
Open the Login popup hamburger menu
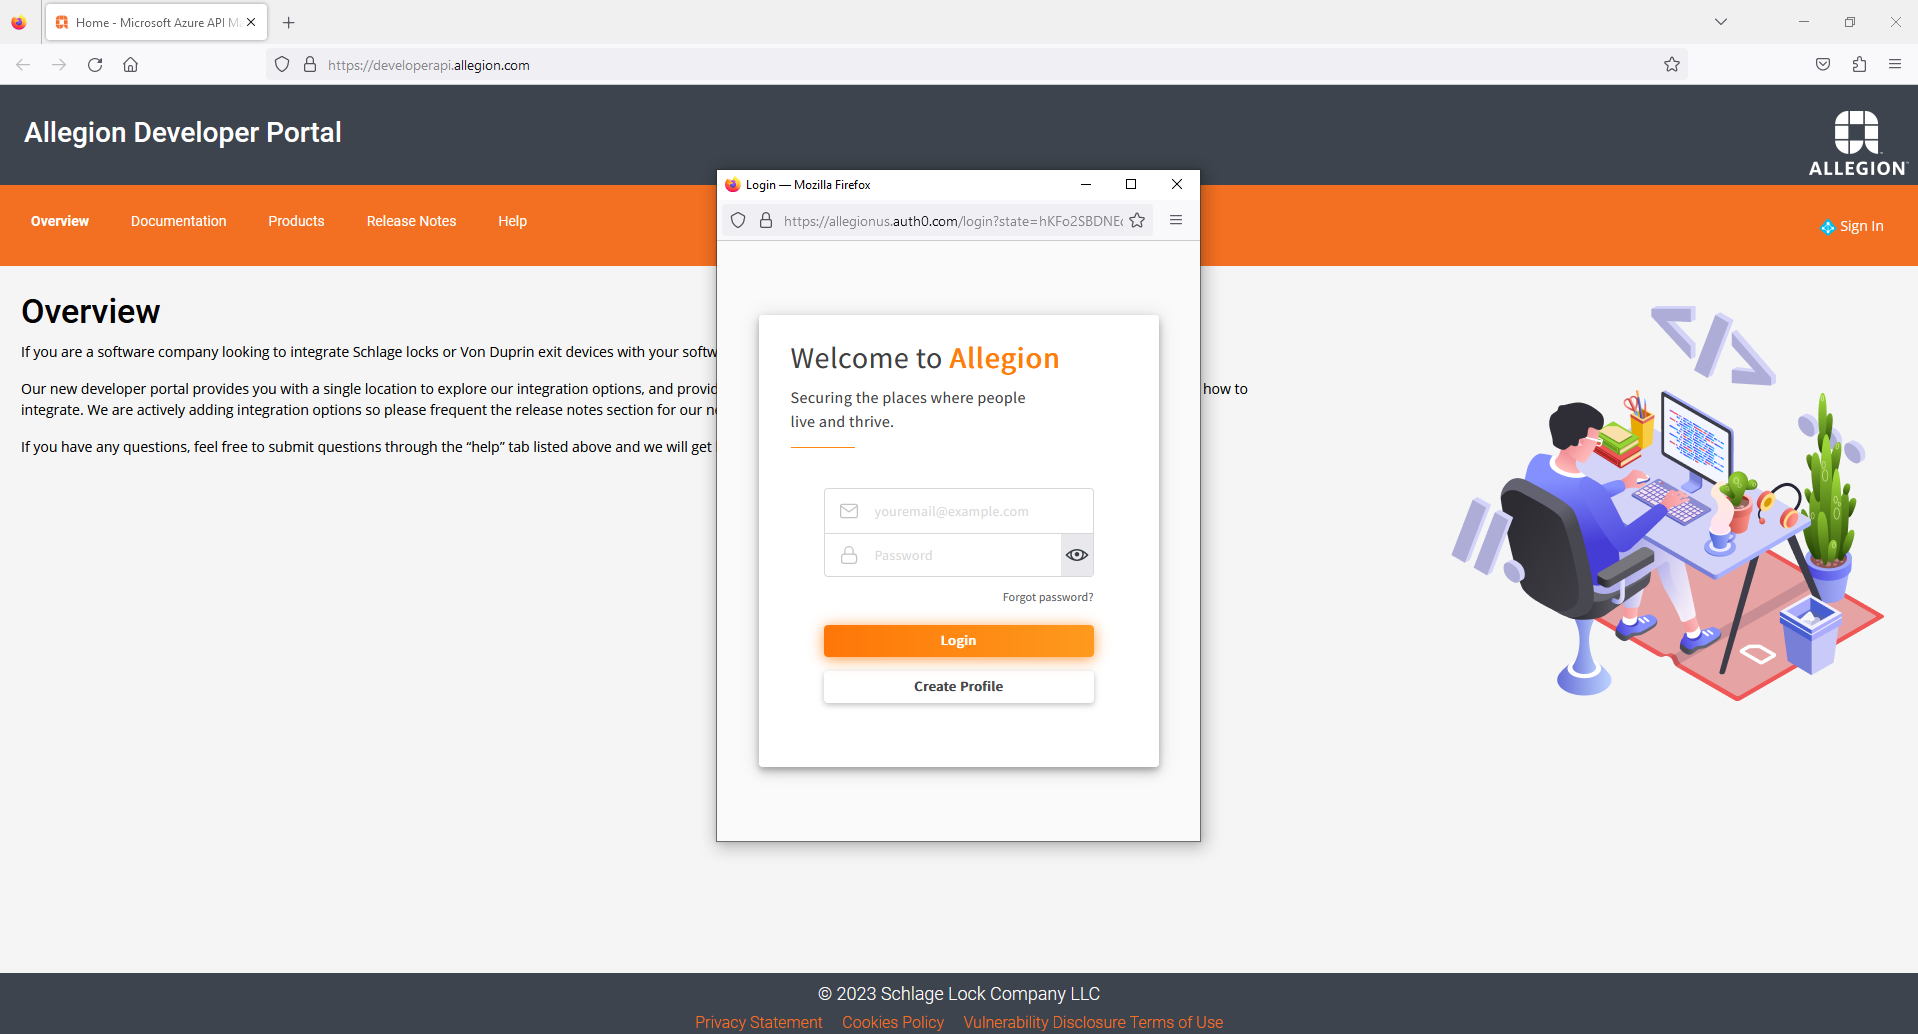point(1176,220)
